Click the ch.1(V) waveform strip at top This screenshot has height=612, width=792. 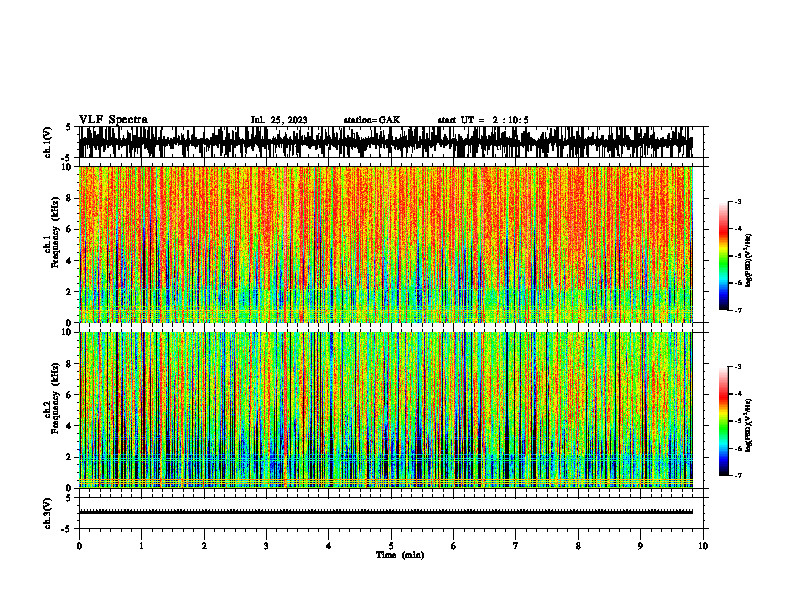(x=386, y=142)
